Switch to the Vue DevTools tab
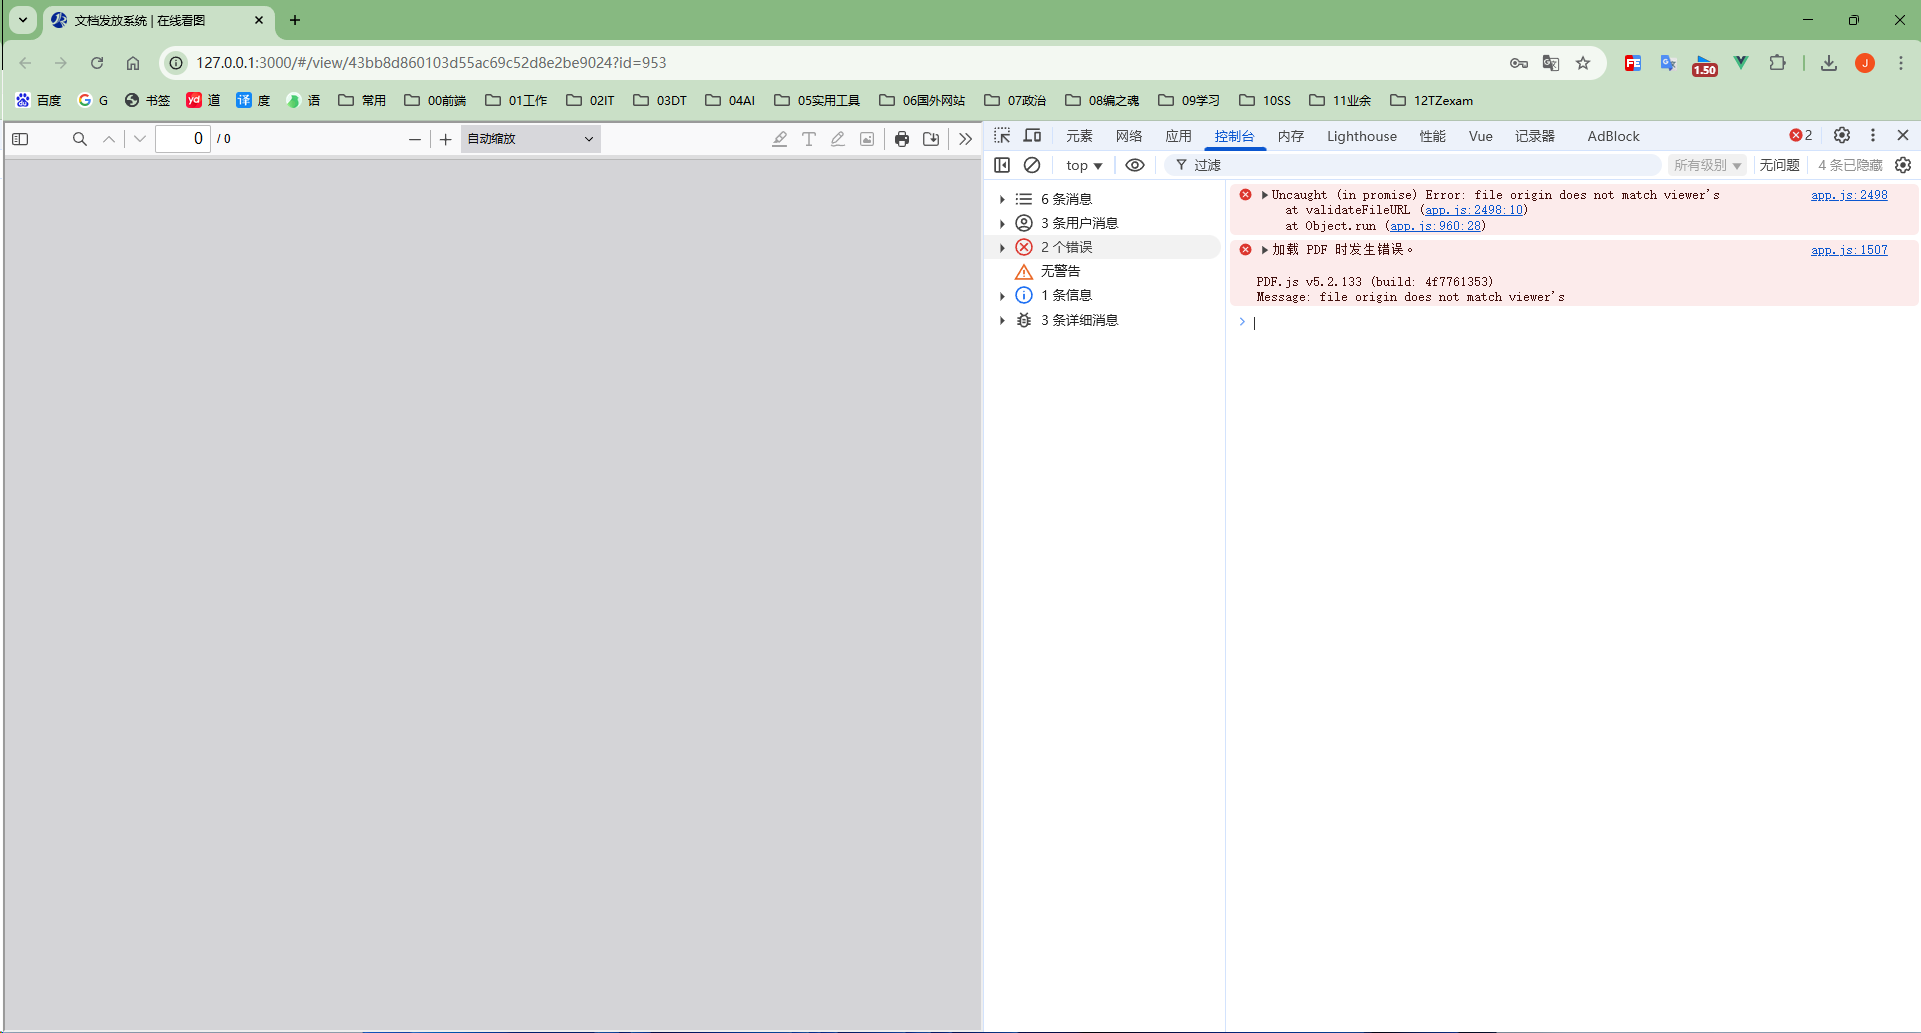1921x1033 pixels. [x=1480, y=136]
